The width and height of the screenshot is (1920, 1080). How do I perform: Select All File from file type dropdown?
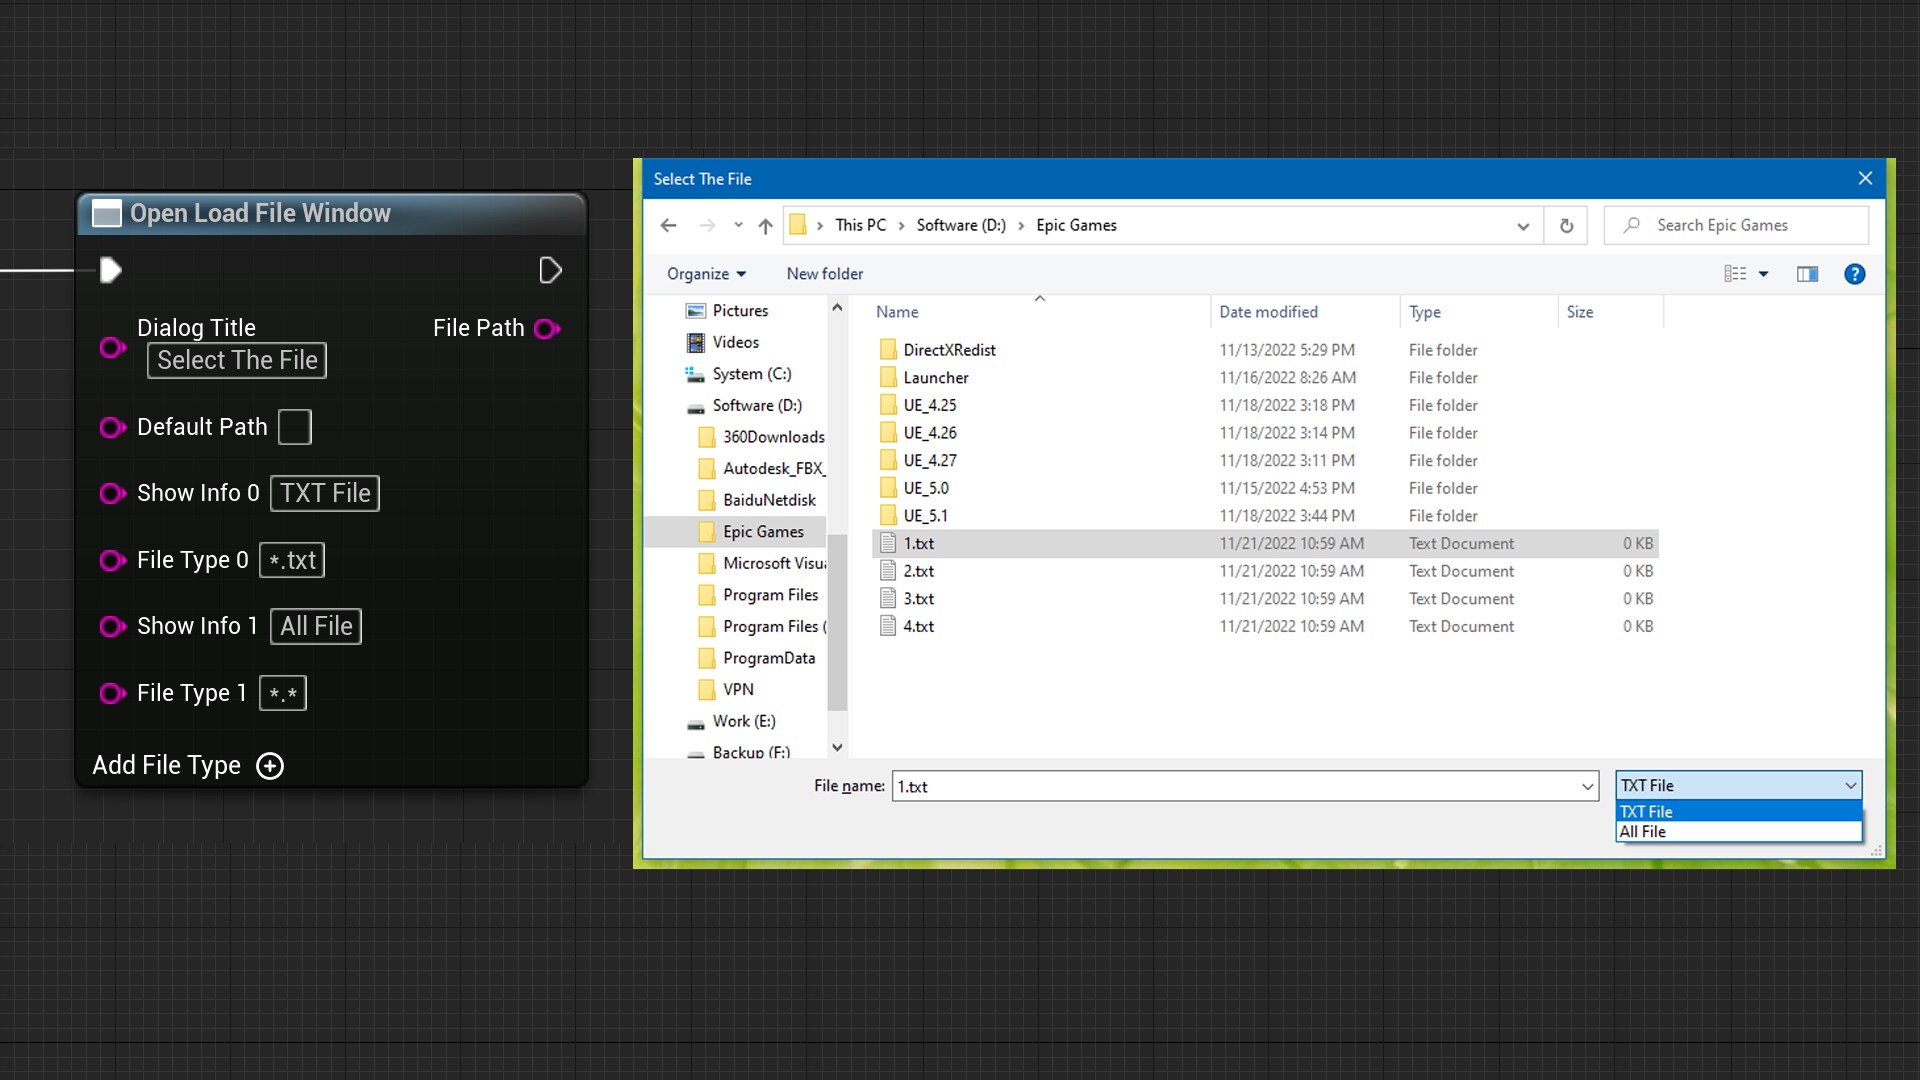click(1737, 831)
